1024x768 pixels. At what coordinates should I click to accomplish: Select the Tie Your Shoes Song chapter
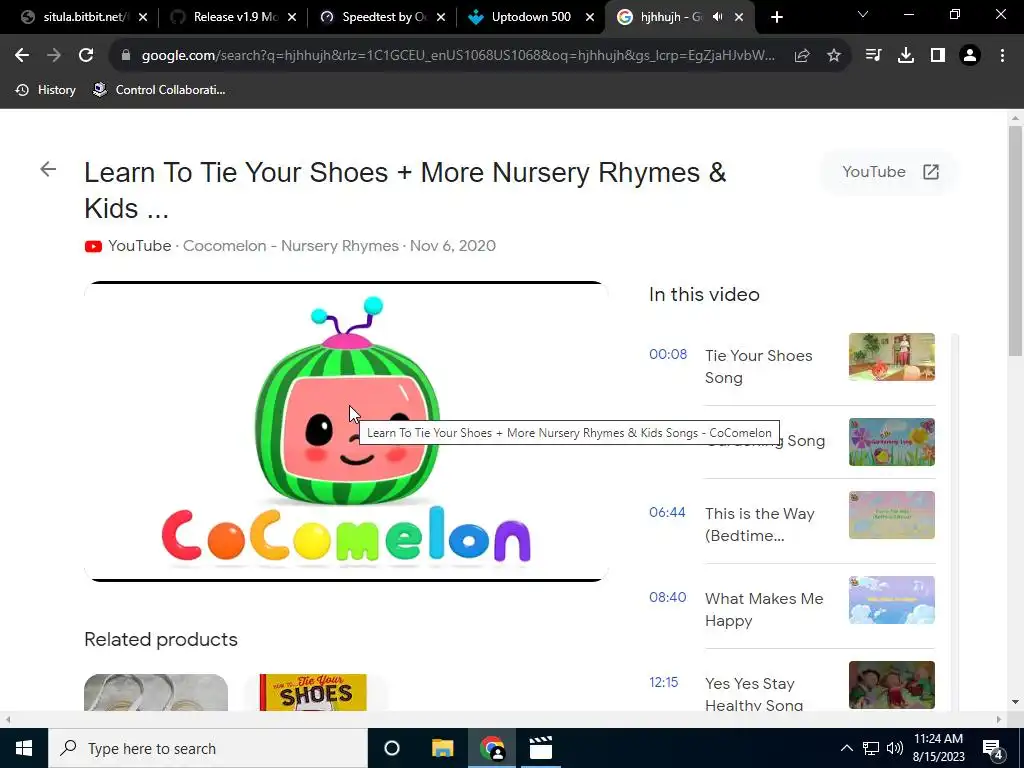758,366
